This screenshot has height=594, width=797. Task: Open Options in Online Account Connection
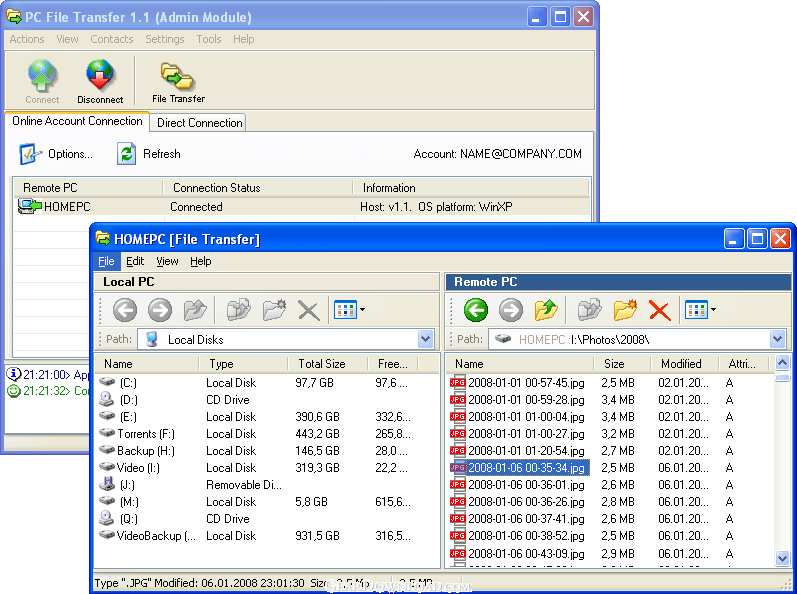56,154
